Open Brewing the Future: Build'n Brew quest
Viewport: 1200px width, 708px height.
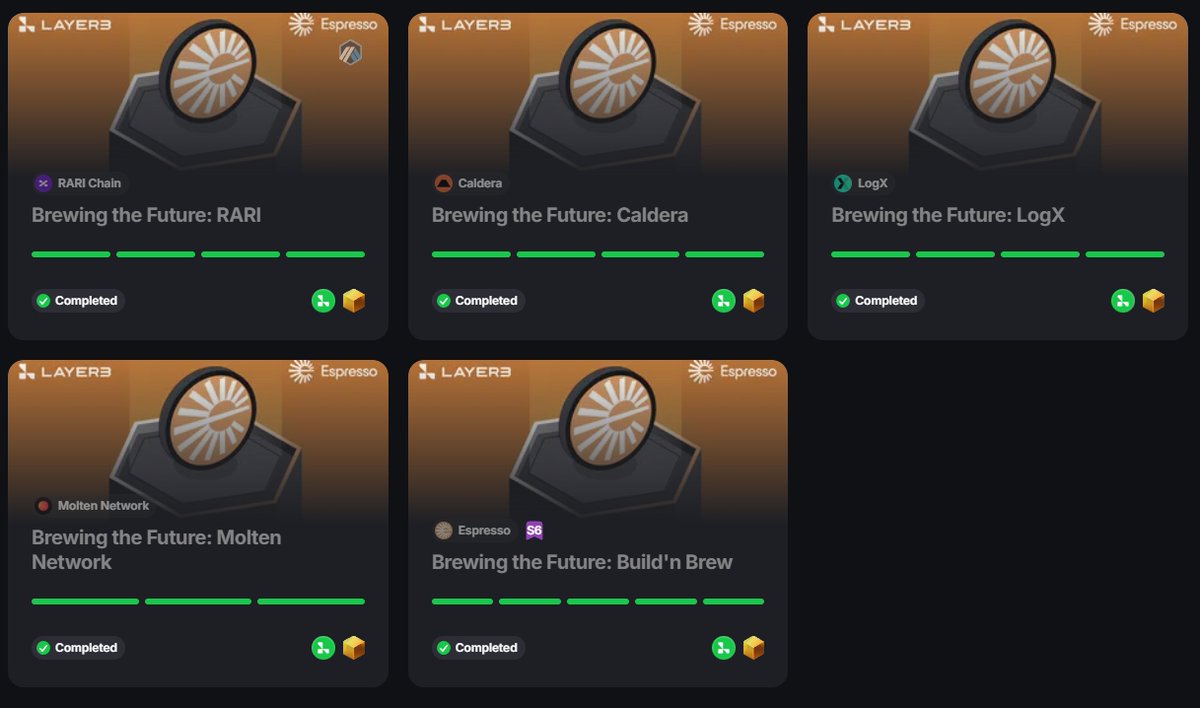[x=582, y=562]
